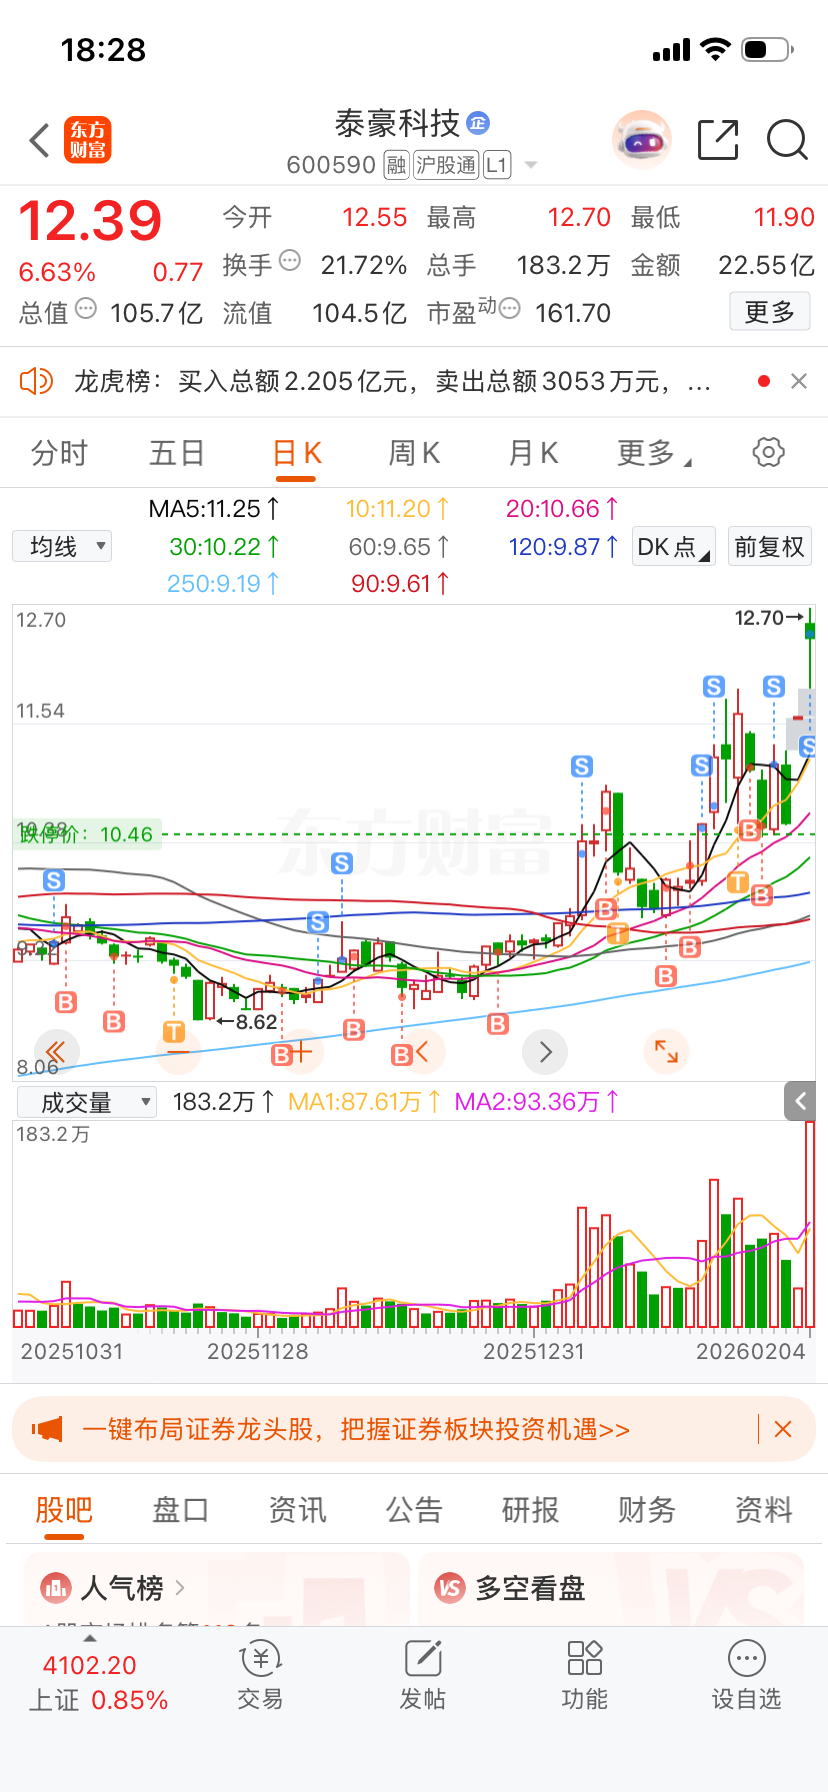Image resolution: width=828 pixels, height=1792 pixels.
Task: Open the 龙虎榜 buy/sell notice text
Action: click(393, 382)
